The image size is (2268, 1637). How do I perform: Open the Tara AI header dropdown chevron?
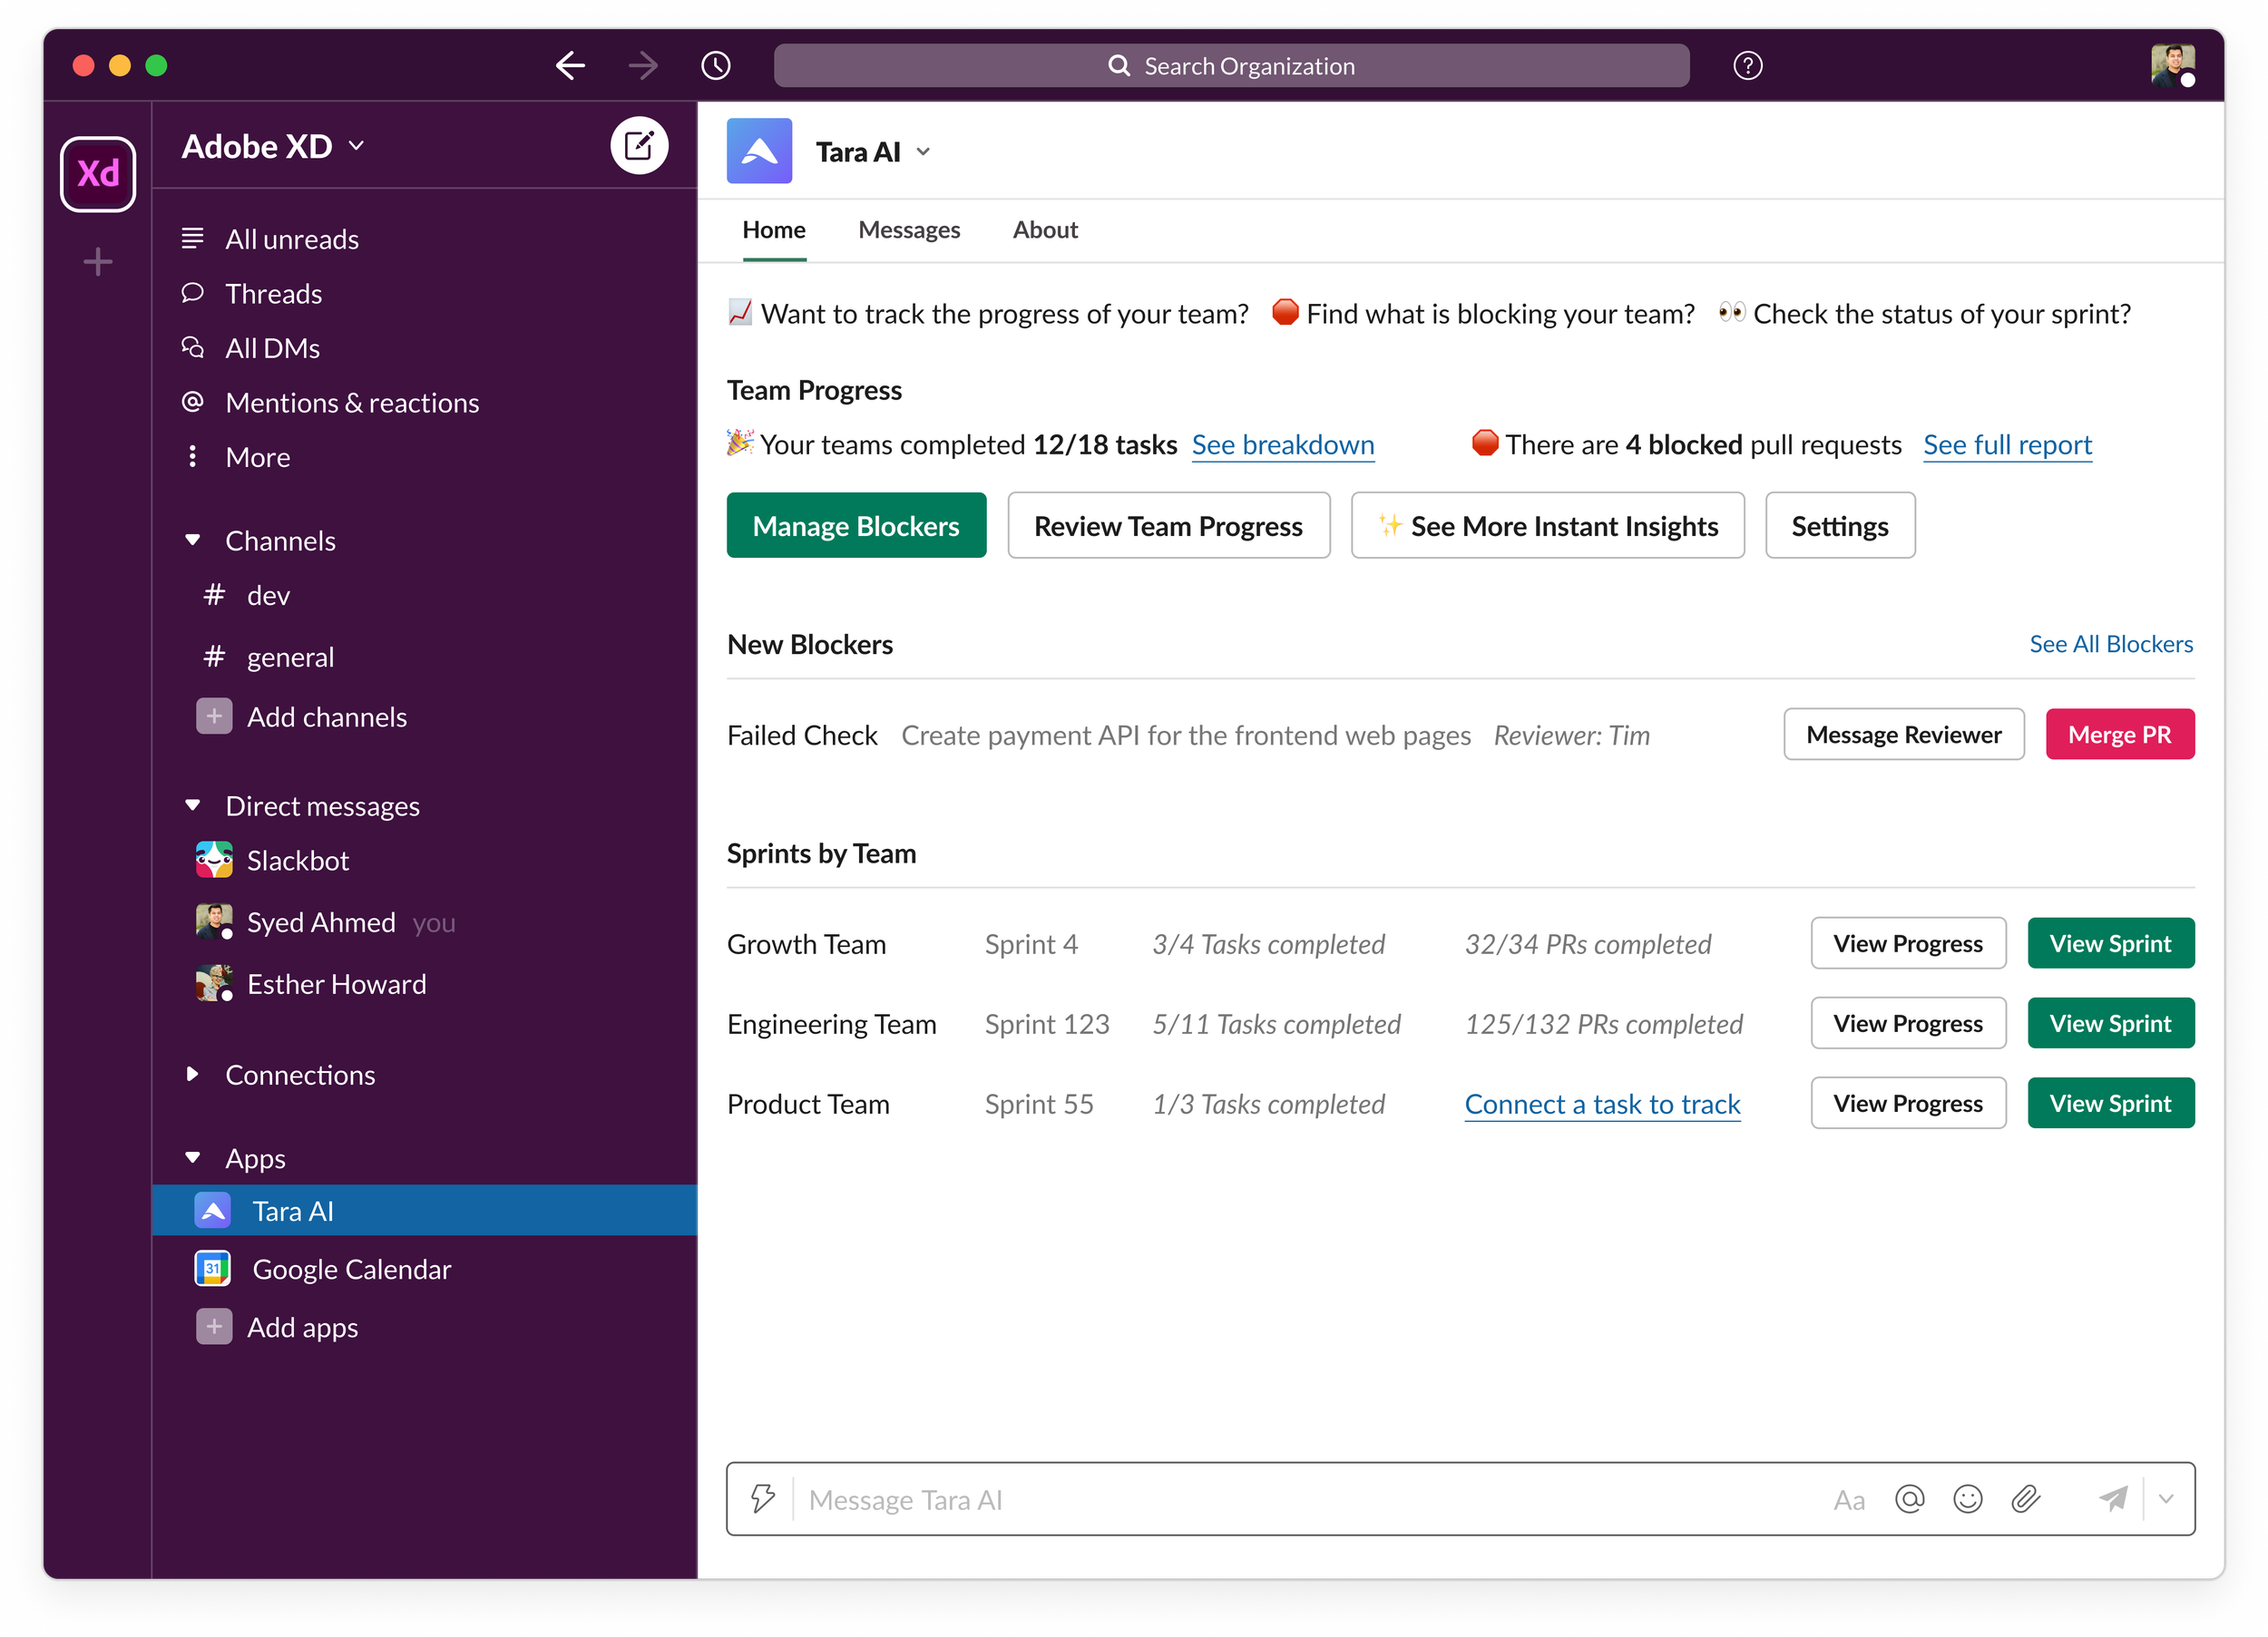click(923, 152)
